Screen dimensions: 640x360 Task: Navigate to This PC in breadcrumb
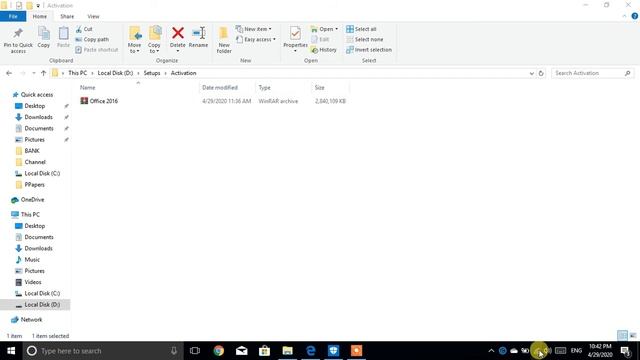click(x=78, y=73)
